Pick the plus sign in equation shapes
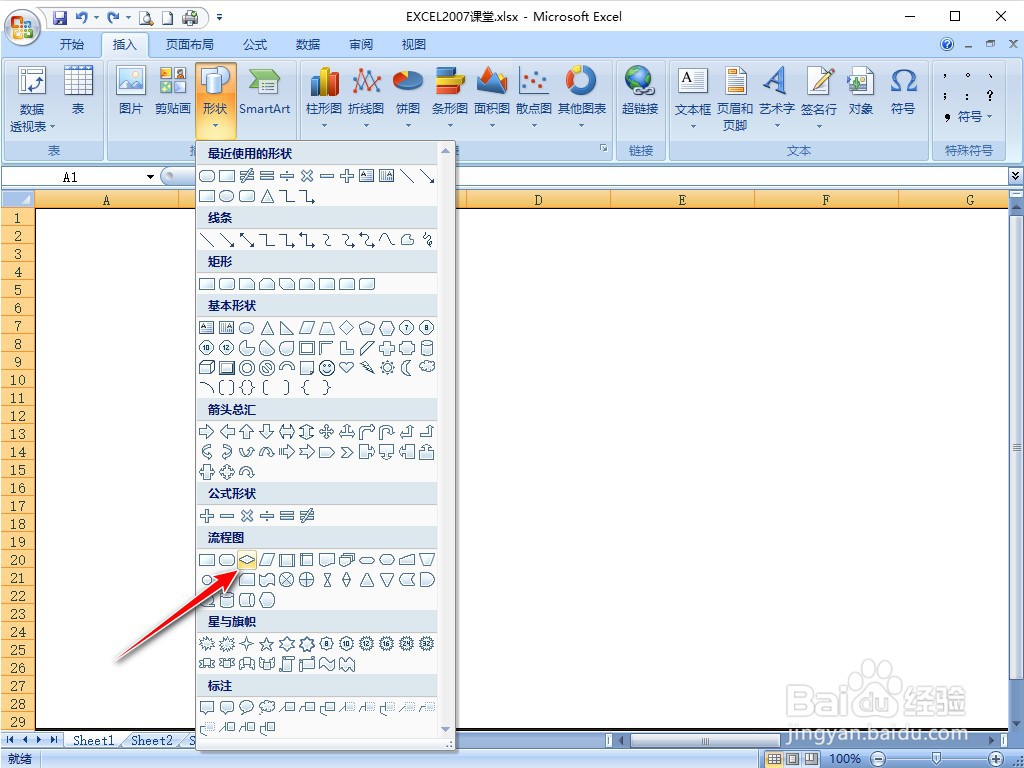This screenshot has height=768, width=1024. tap(206, 516)
